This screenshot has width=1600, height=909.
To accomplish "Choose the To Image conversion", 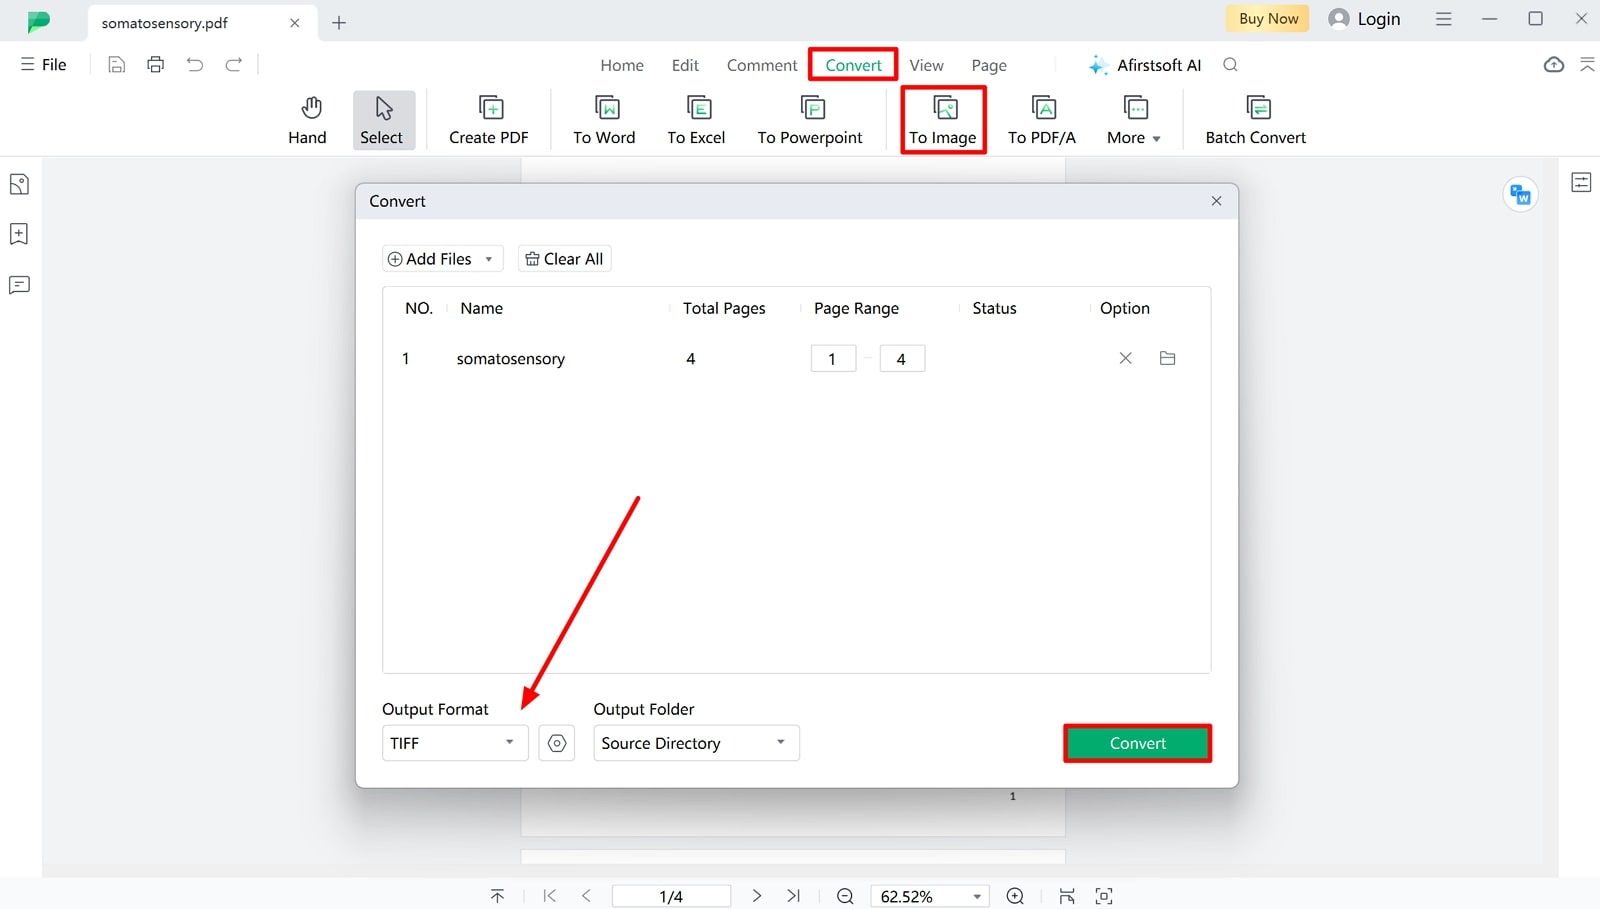I will tap(943, 121).
